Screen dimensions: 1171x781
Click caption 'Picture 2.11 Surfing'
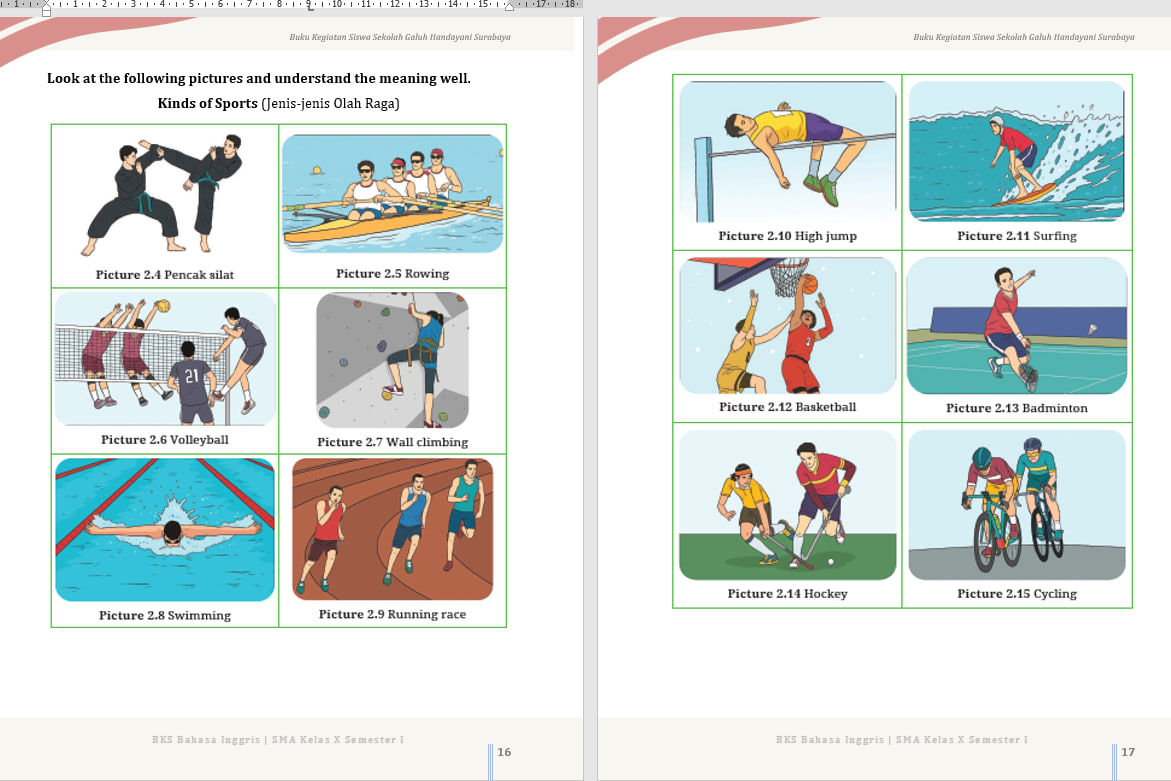pyautogui.click(x=1017, y=236)
